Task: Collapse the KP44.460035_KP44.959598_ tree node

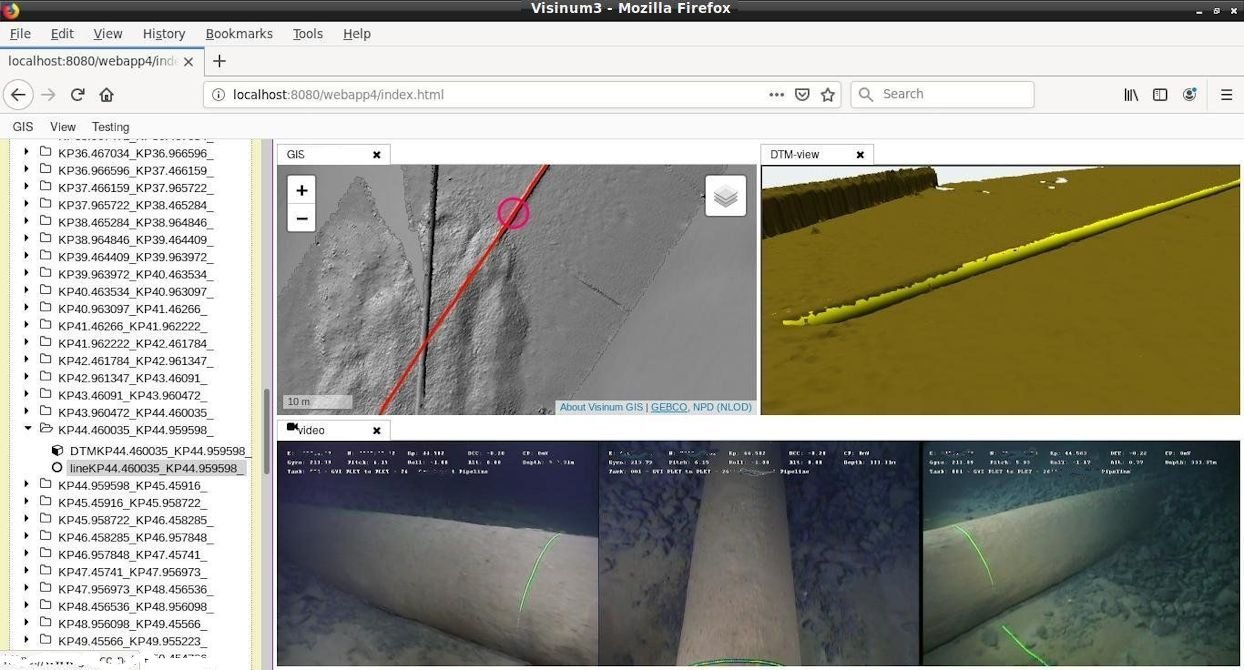Action: tap(29, 428)
